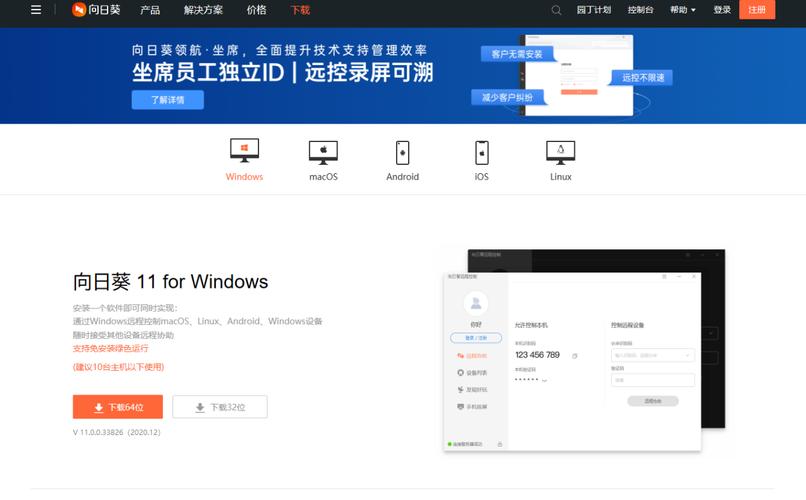
Task: Open the 解决方案 menu
Action: (x=204, y=10)
